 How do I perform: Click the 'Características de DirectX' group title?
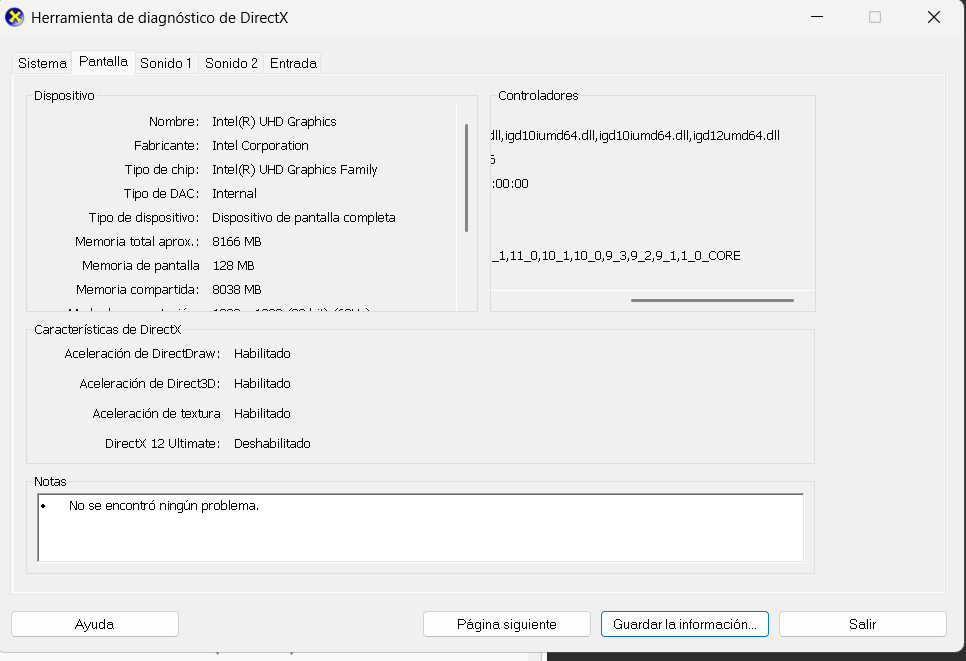point(107,330)
